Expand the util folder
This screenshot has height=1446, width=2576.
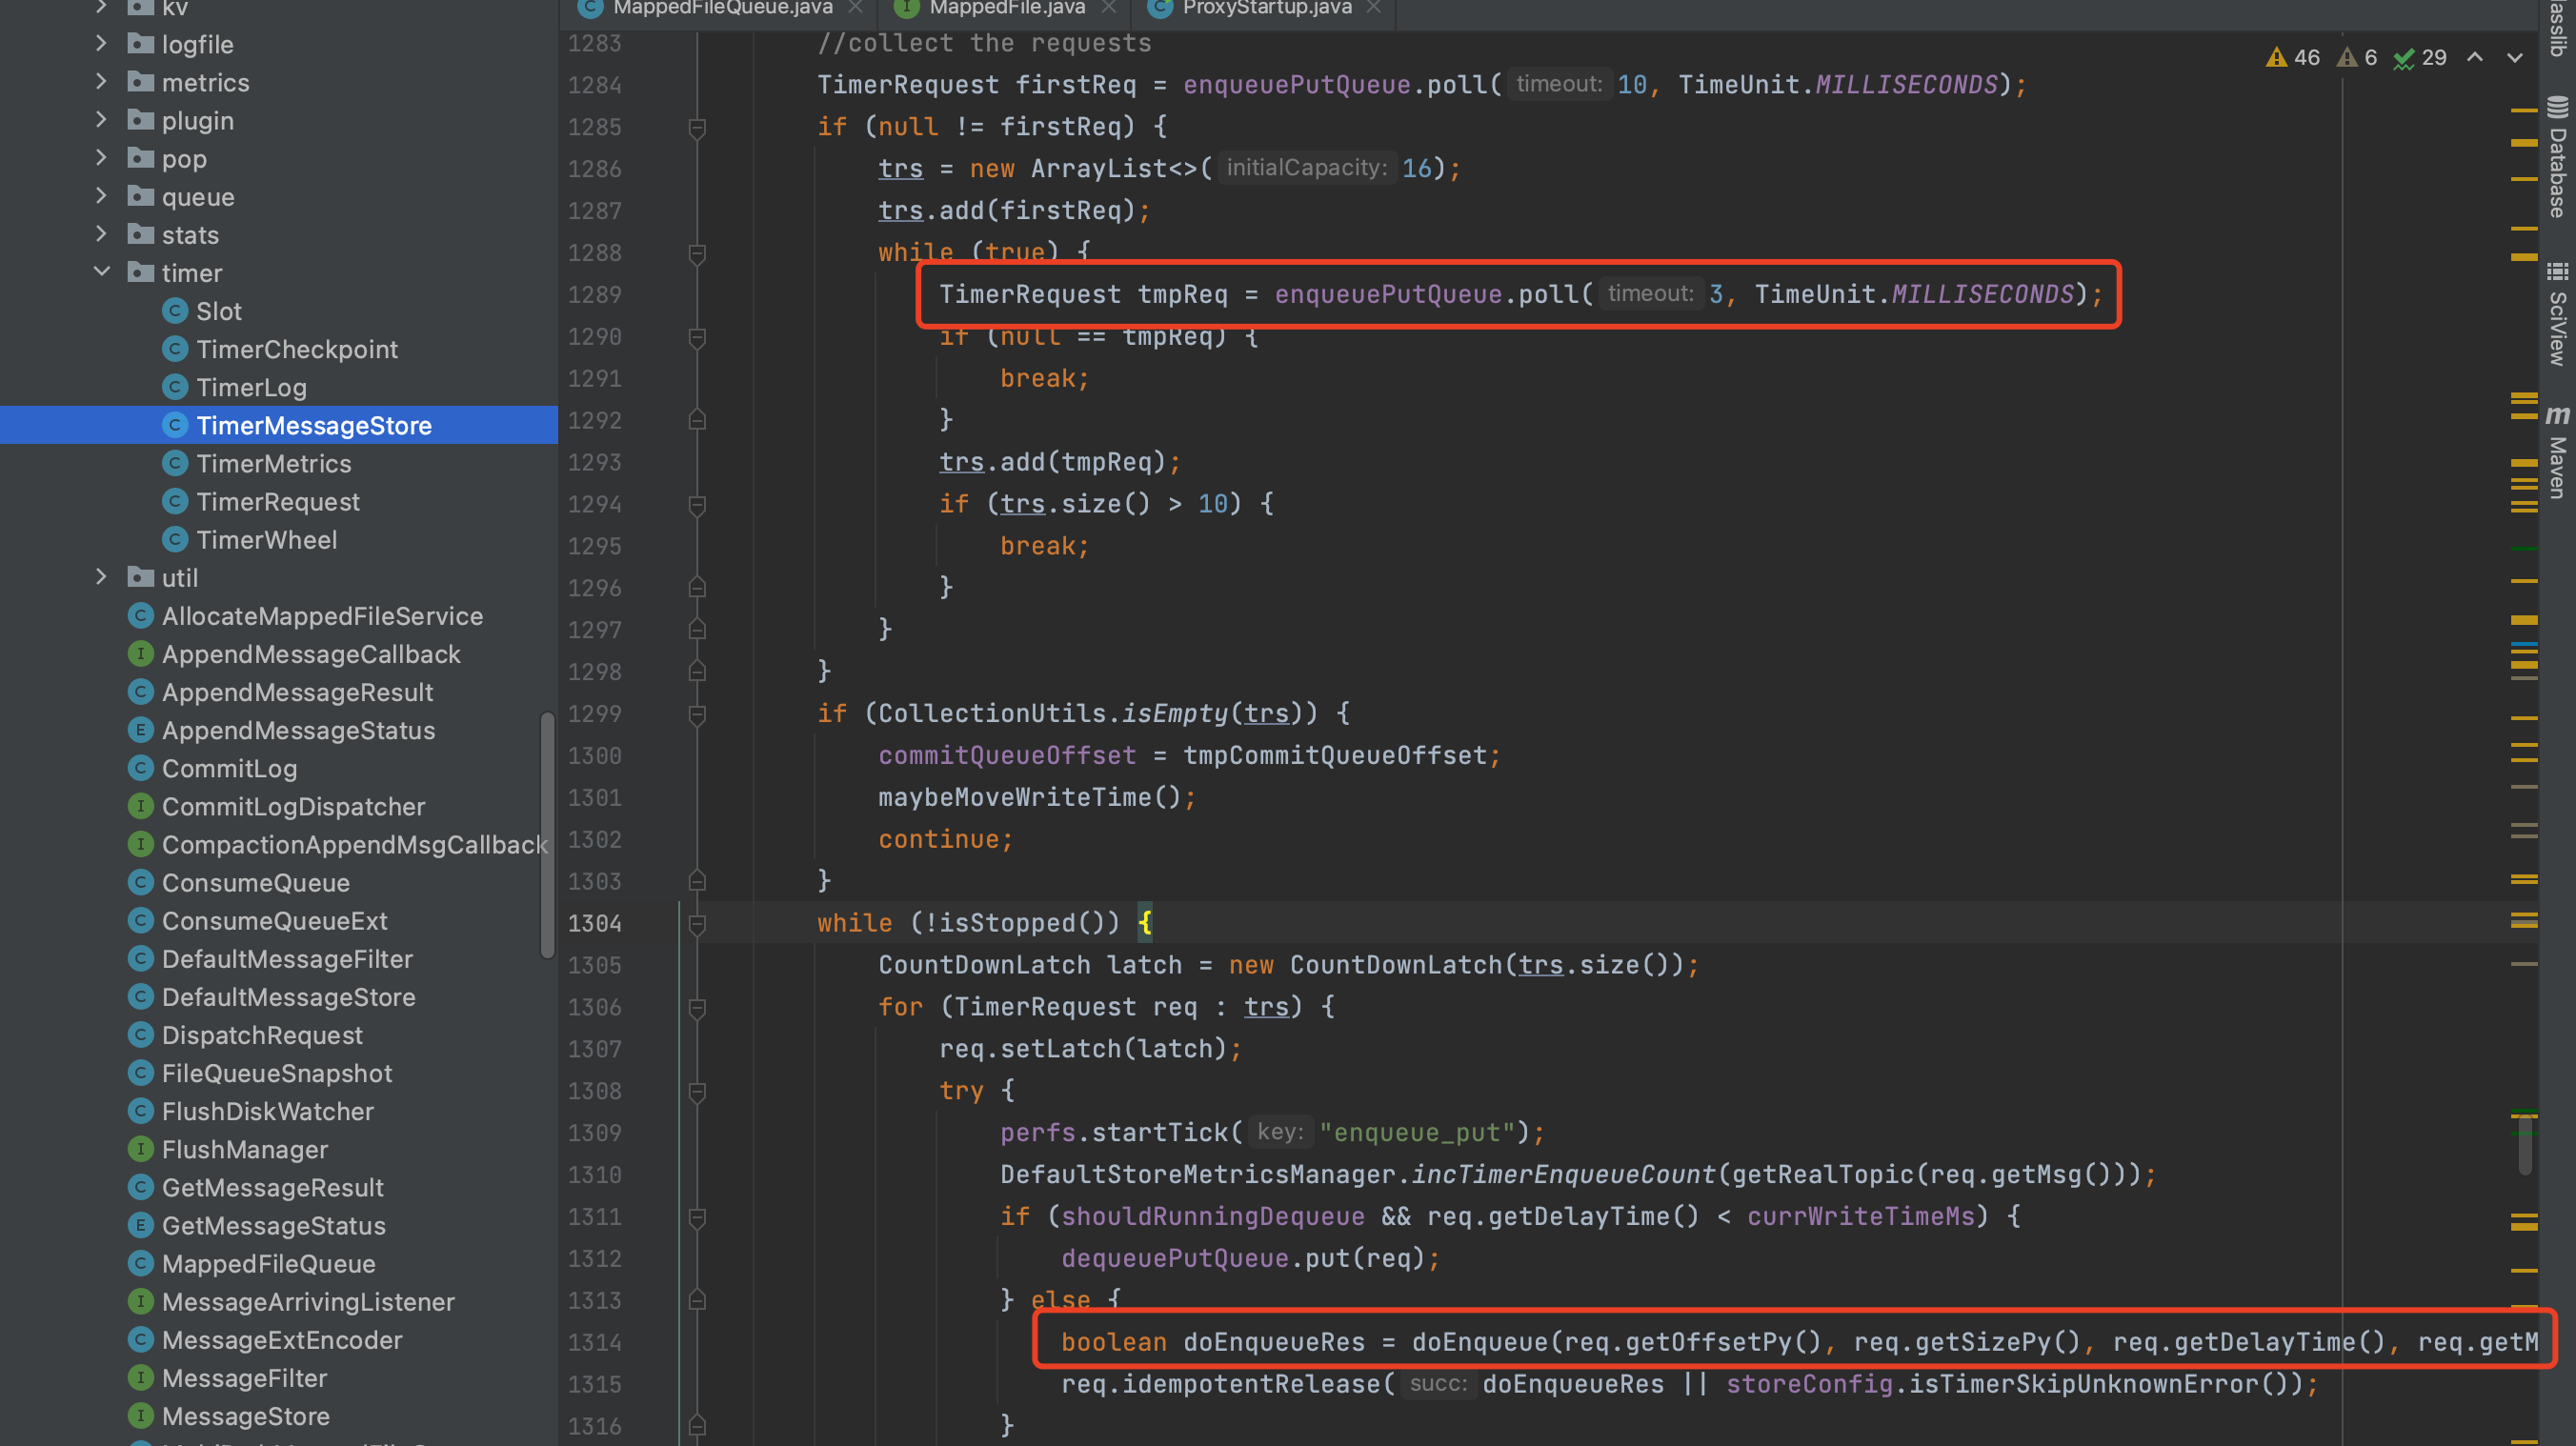(101, 577)
